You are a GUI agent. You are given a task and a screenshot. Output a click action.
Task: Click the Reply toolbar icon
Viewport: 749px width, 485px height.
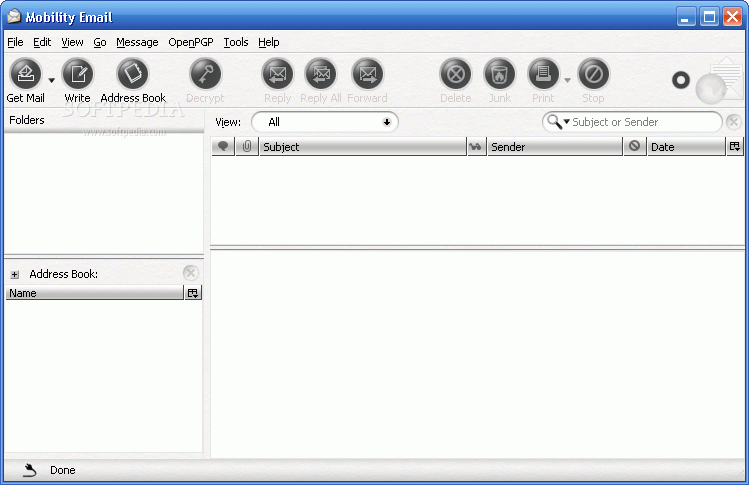pos(278,74)
